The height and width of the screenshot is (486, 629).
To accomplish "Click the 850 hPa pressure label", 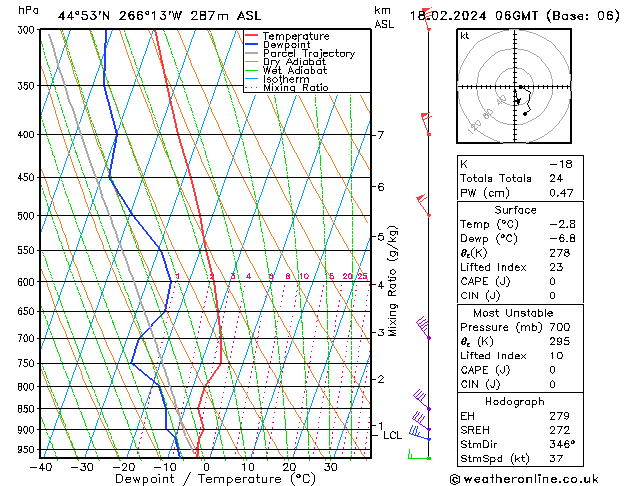I will tap(28, 409).
